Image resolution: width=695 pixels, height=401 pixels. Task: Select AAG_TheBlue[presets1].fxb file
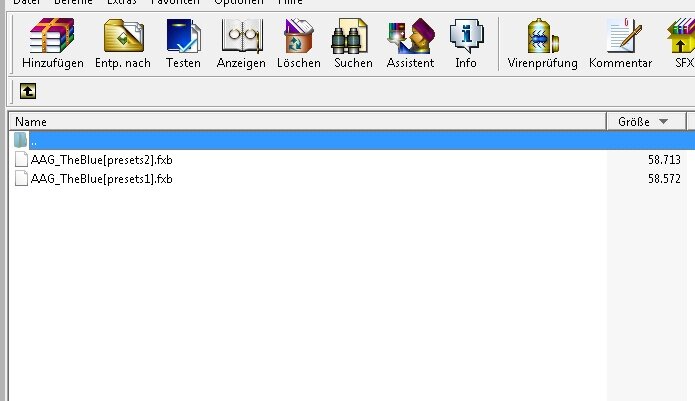pos(101,178)
